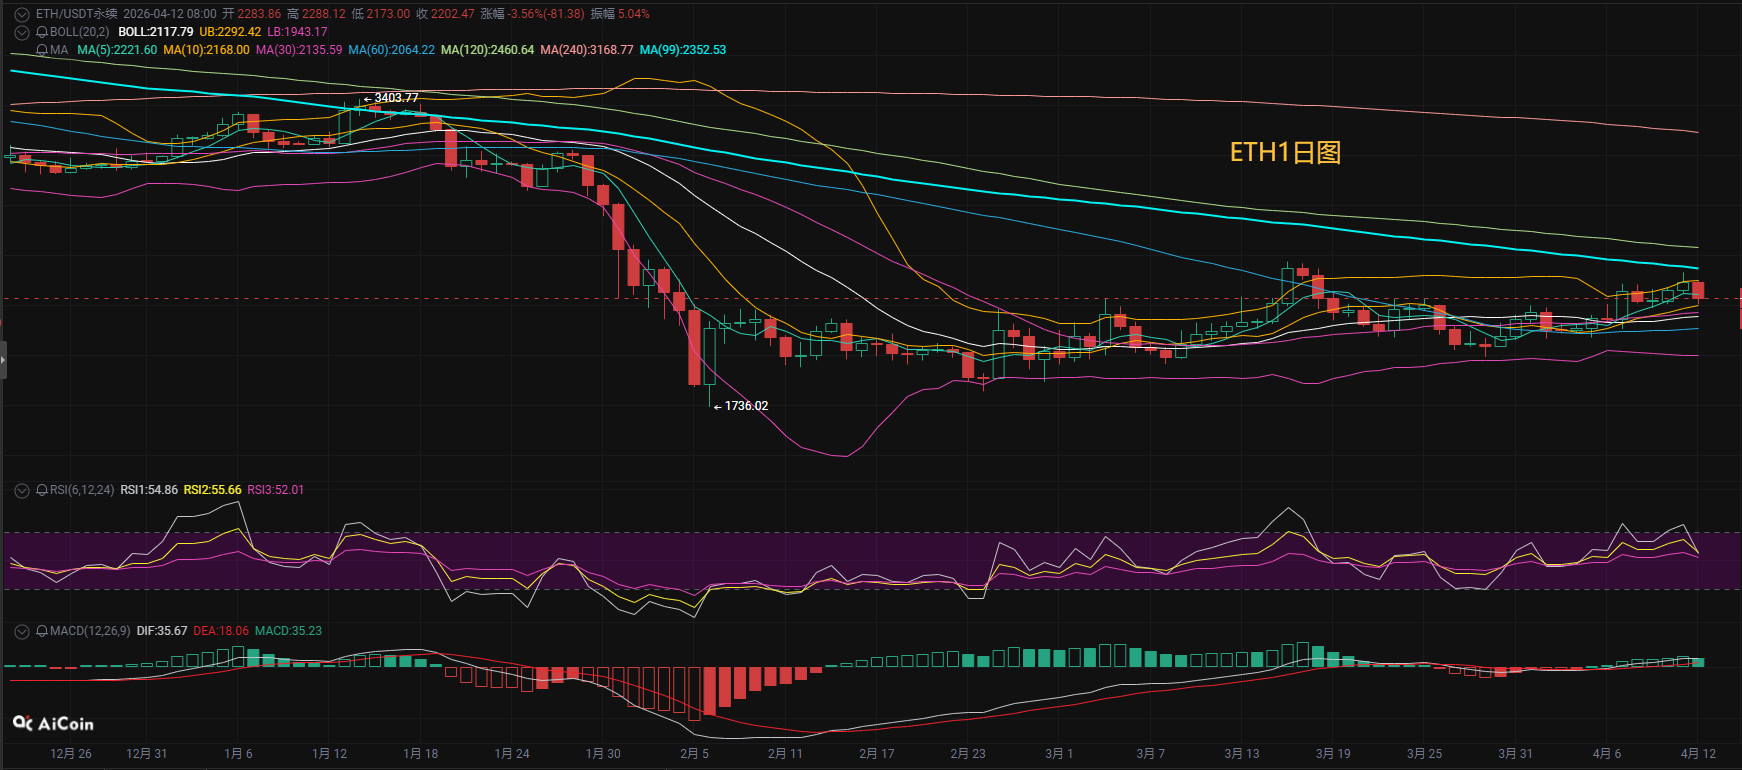
Task: Collapse the ETH/USDT main chart header chevron
Action: click(22, 14)
